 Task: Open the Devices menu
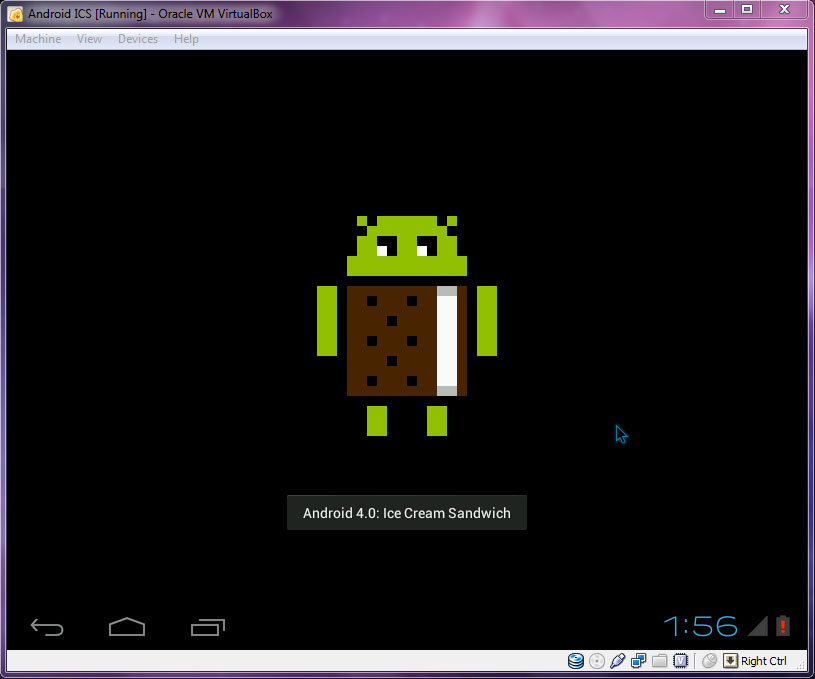137,39
